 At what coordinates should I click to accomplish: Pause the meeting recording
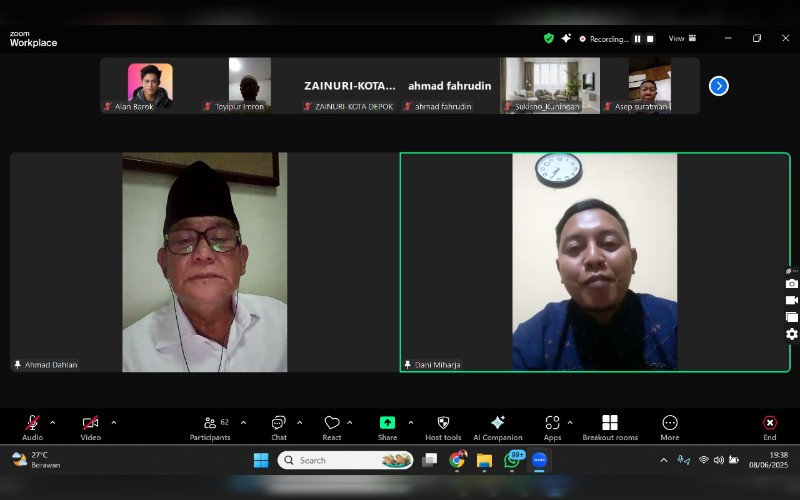coord(637,39)
